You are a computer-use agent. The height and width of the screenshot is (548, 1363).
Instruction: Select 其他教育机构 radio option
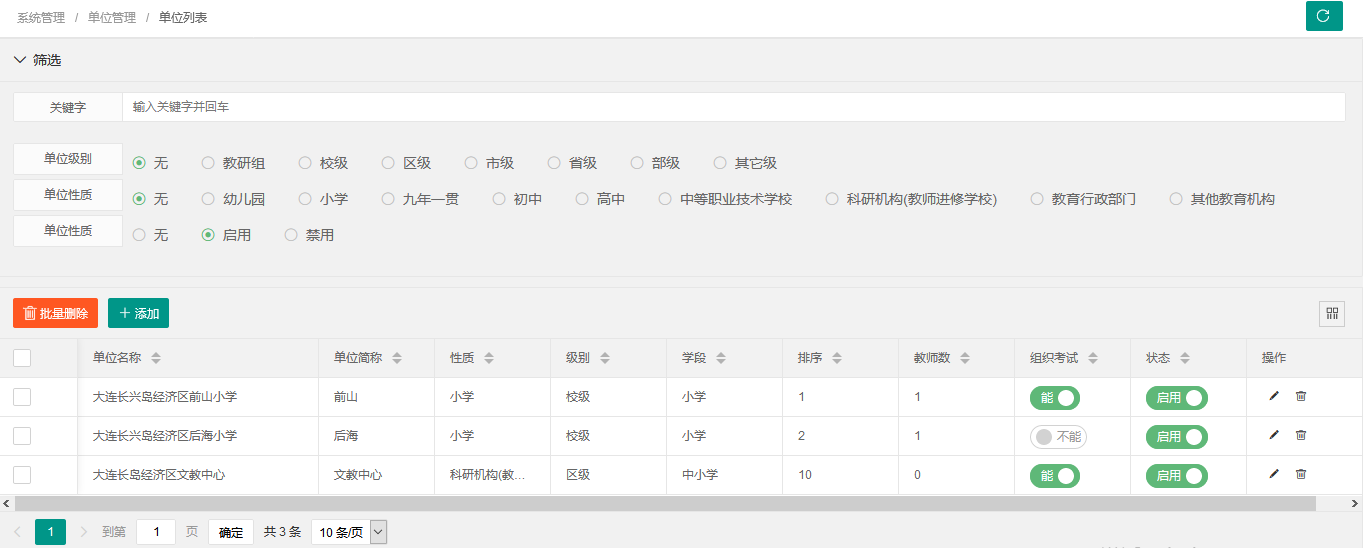tap(1176, 199)
